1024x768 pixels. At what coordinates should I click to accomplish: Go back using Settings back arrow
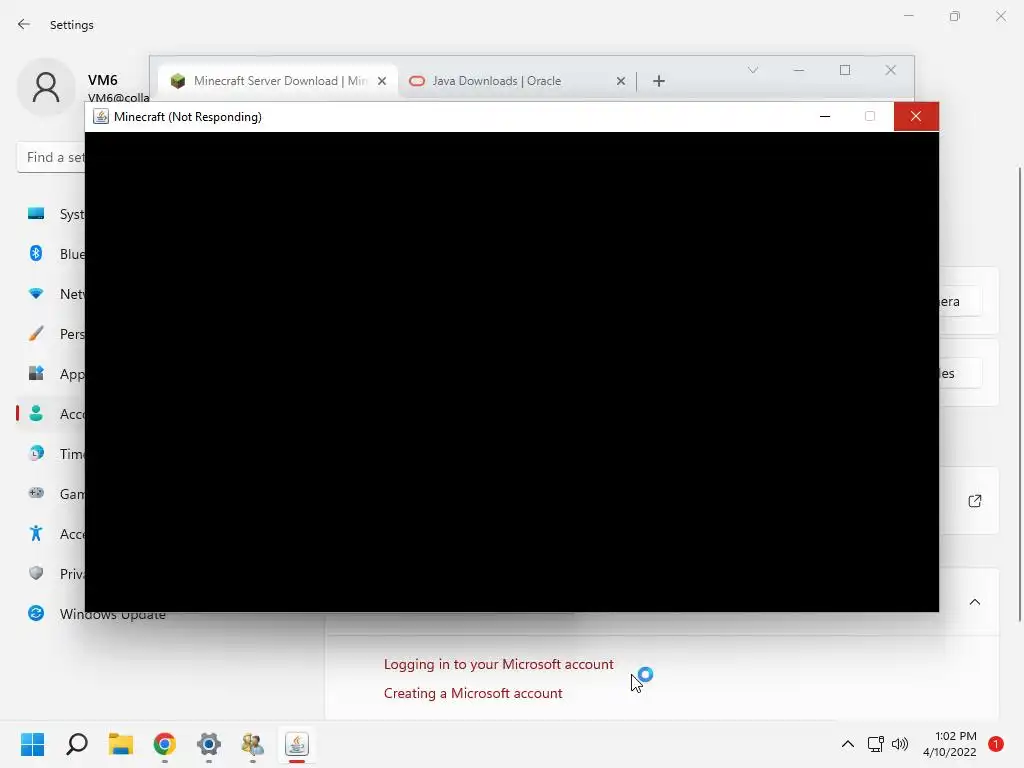tap(24, 24)
